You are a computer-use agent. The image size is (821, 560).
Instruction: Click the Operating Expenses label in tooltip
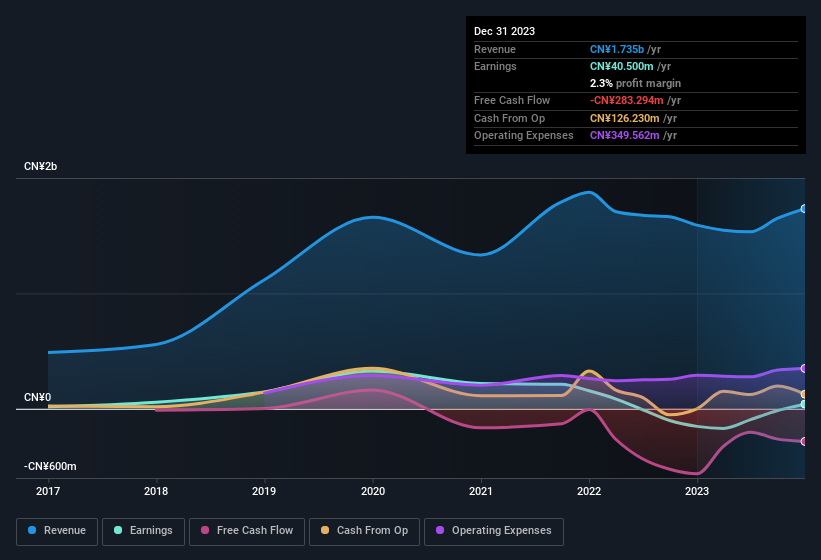pyautogui.click(x=524, y=136)
